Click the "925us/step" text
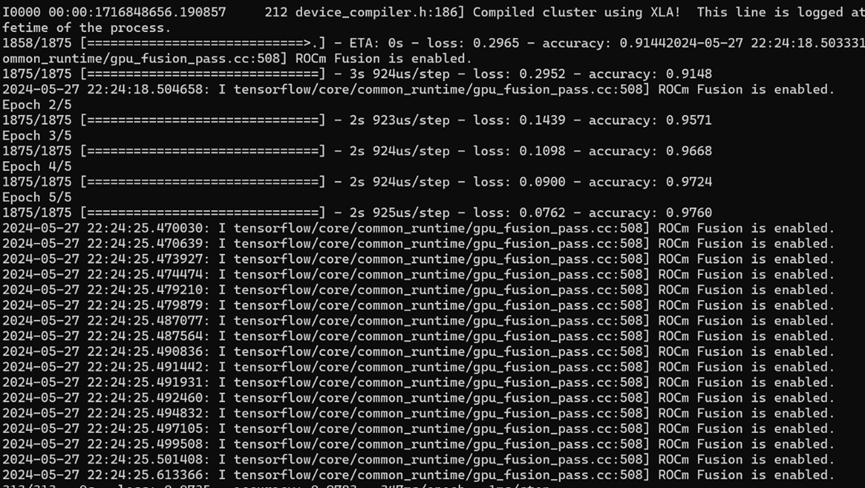Screen dimensions: 865x488 410,213
